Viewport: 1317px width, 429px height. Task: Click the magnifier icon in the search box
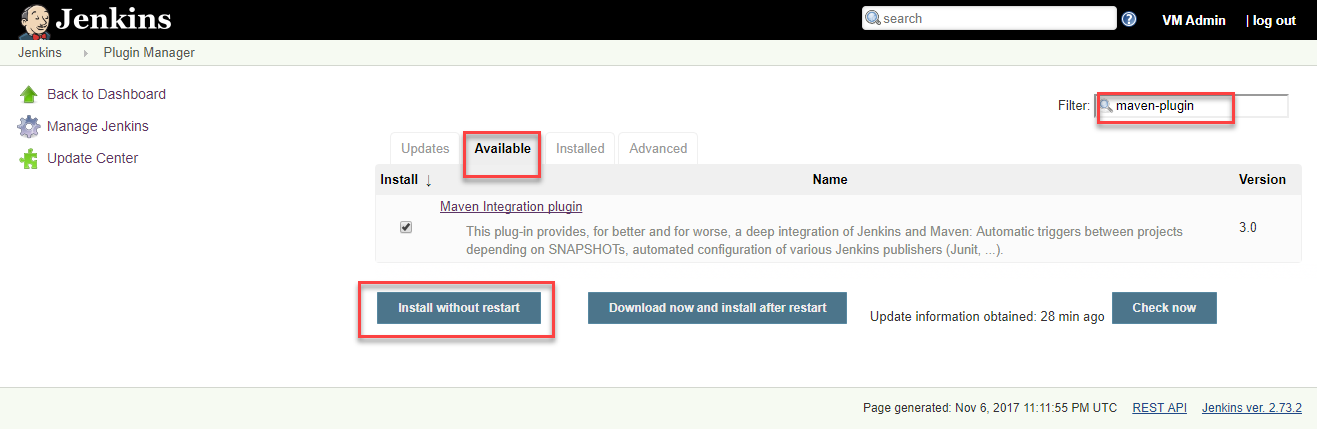(873, 19)
